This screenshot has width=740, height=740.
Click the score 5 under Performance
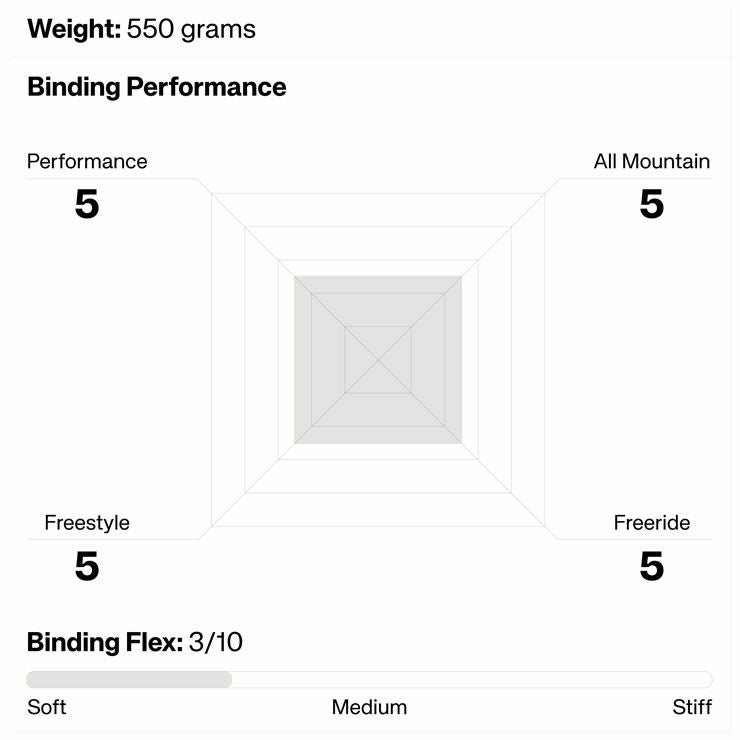coord(87,204)
